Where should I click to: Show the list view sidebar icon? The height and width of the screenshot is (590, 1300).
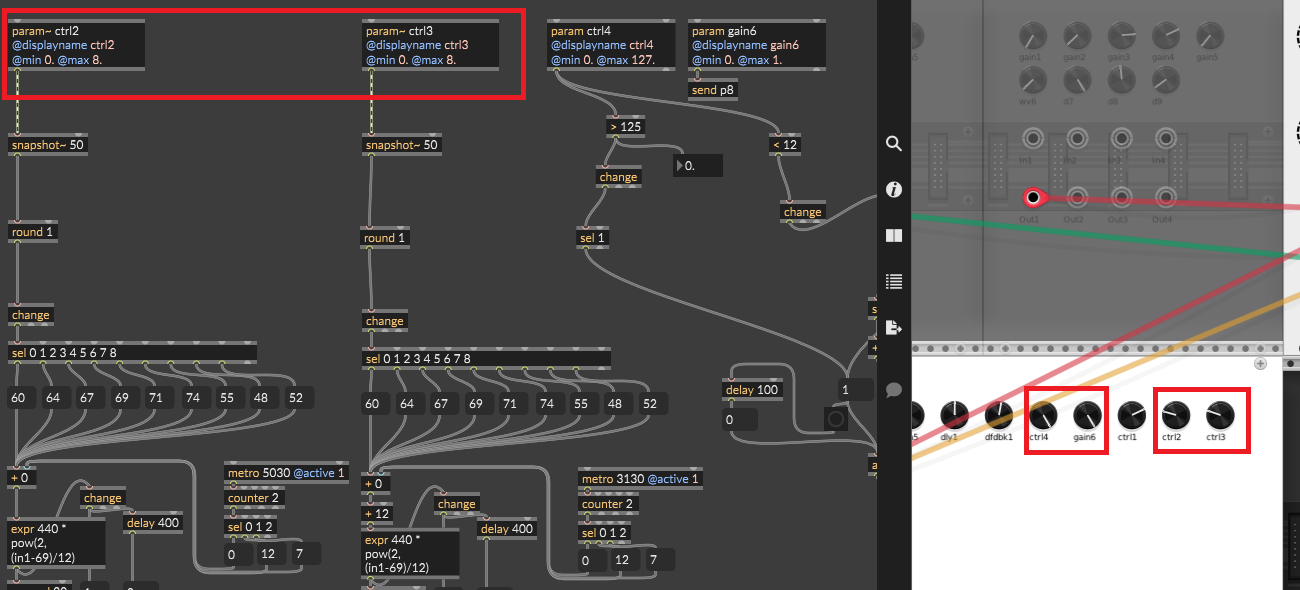tap(894, 281)
